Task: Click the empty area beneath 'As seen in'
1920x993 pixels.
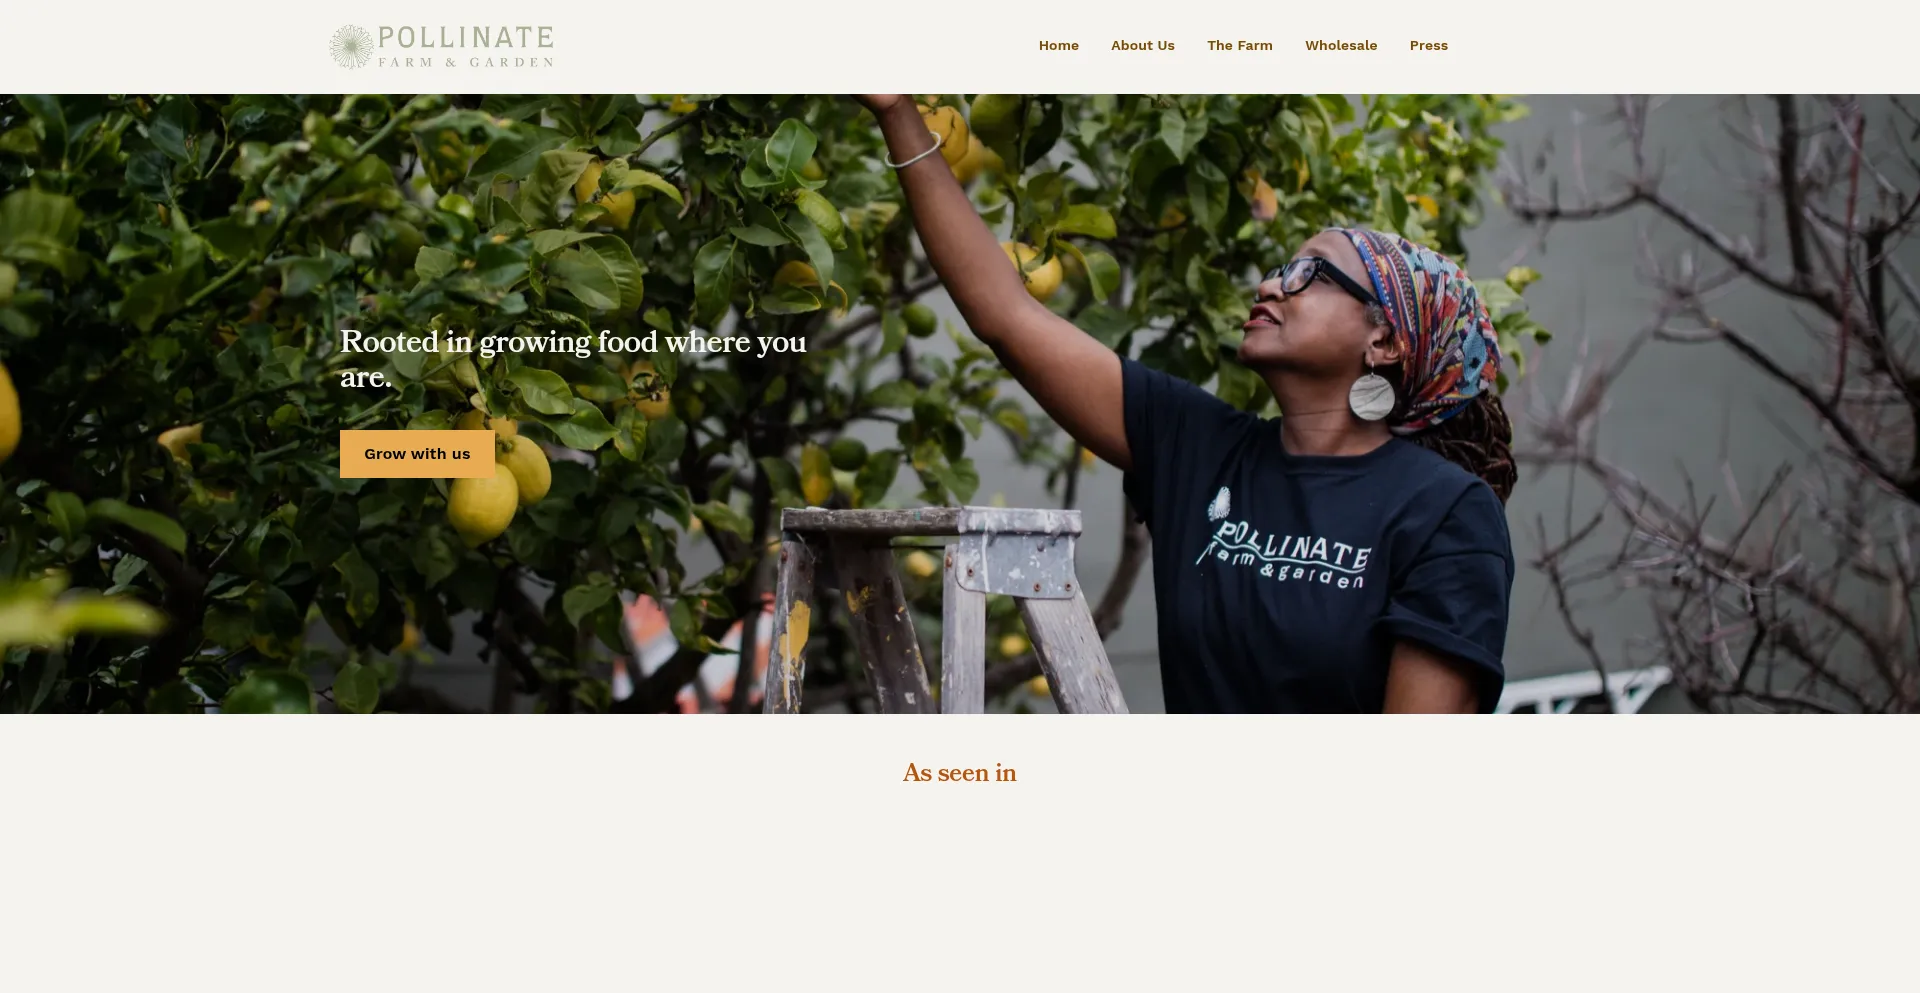Action: coord(960,890)
